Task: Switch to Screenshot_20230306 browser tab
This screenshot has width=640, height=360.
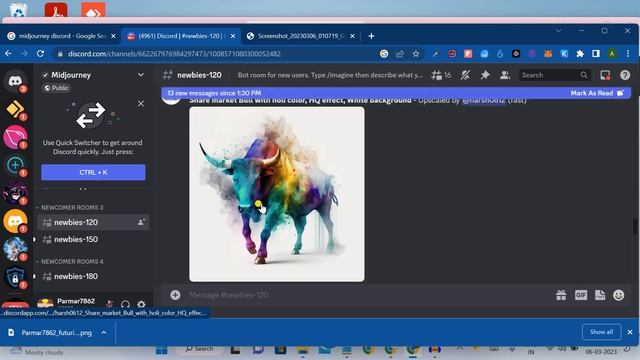Action: coord(301,36)
